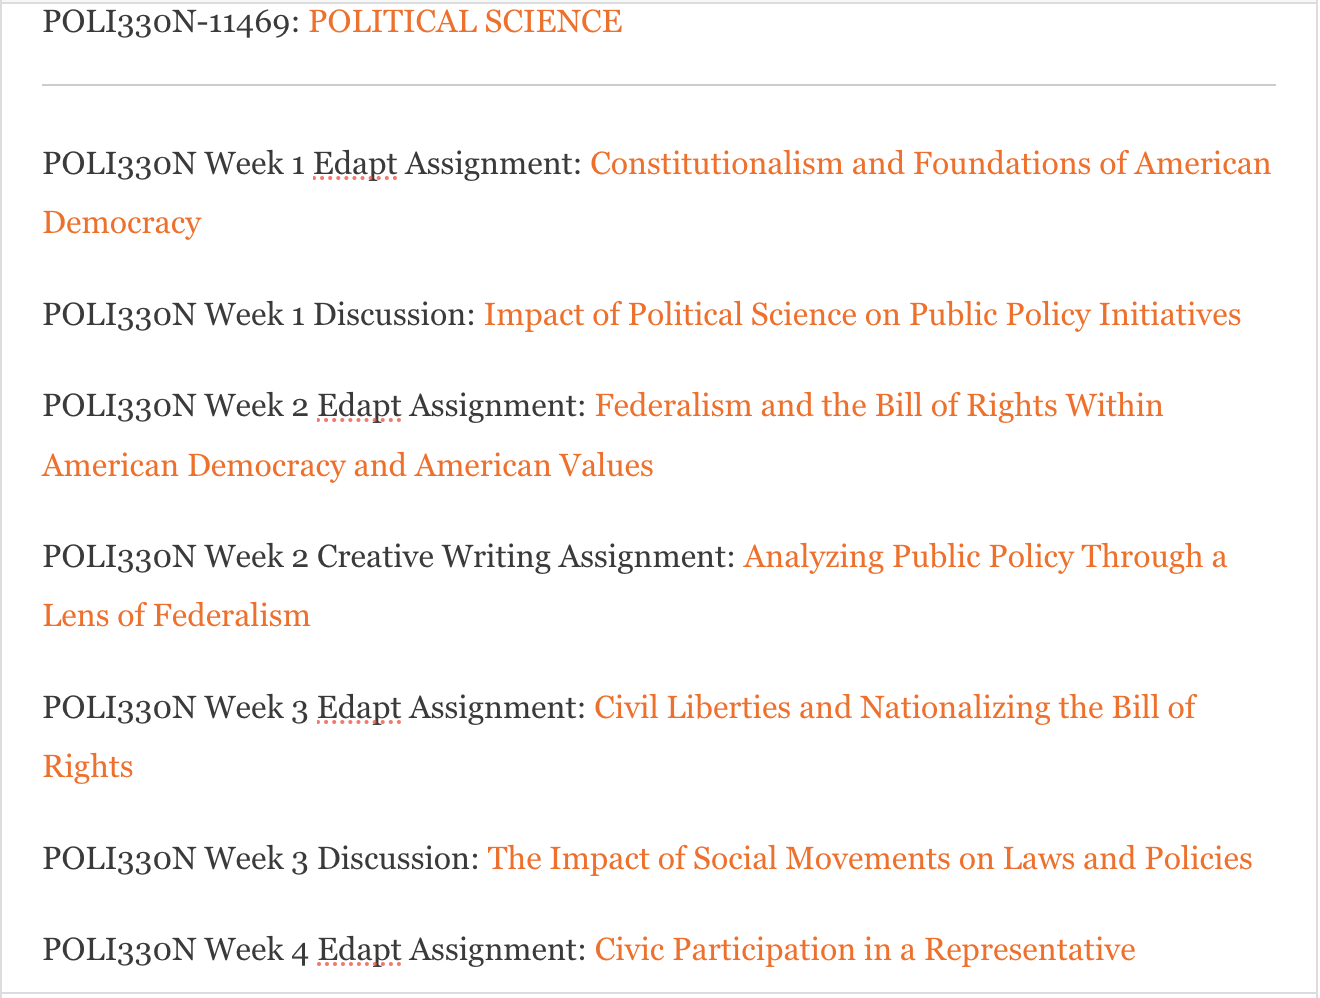Open Analyzing Public Policy Through a Lens link
Screen dimensions: 1320x998
point(984,556)
